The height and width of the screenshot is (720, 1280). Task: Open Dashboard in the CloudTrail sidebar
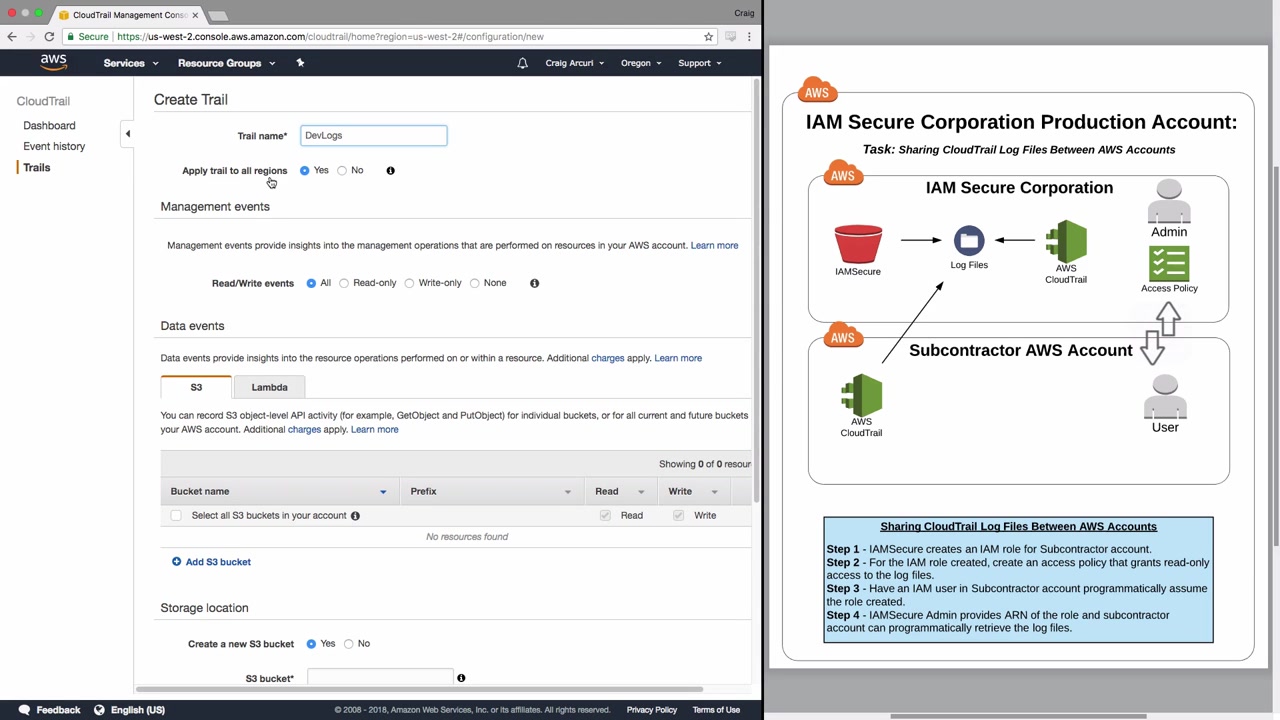pos(49,126)
